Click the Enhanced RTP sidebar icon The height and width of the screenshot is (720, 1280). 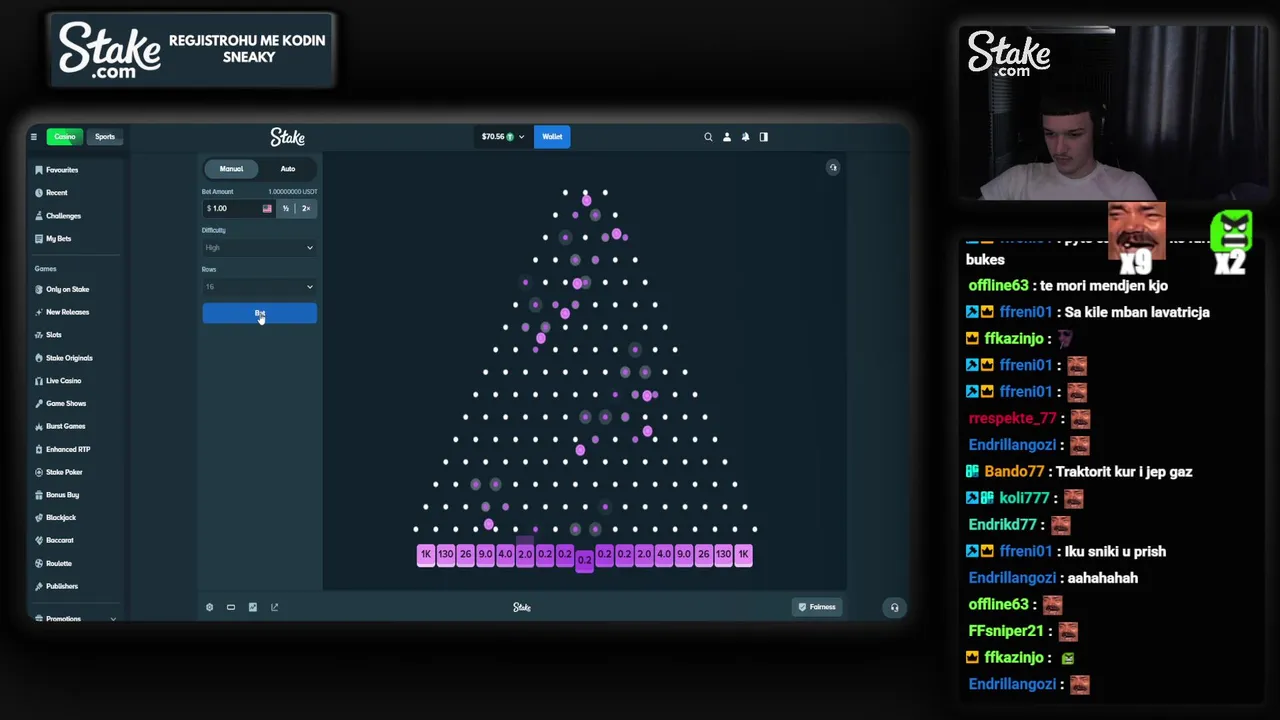coord(39,449)
